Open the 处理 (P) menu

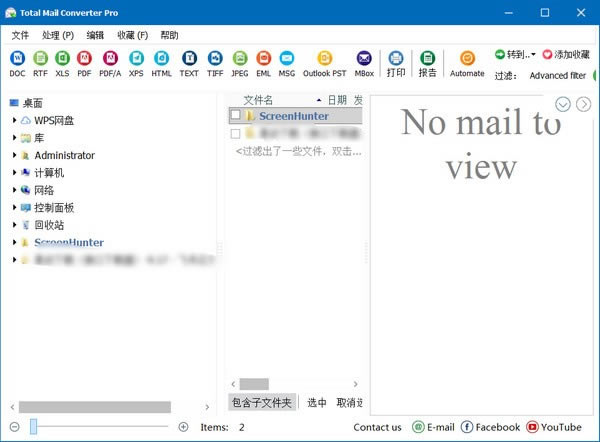click(58, 35)
